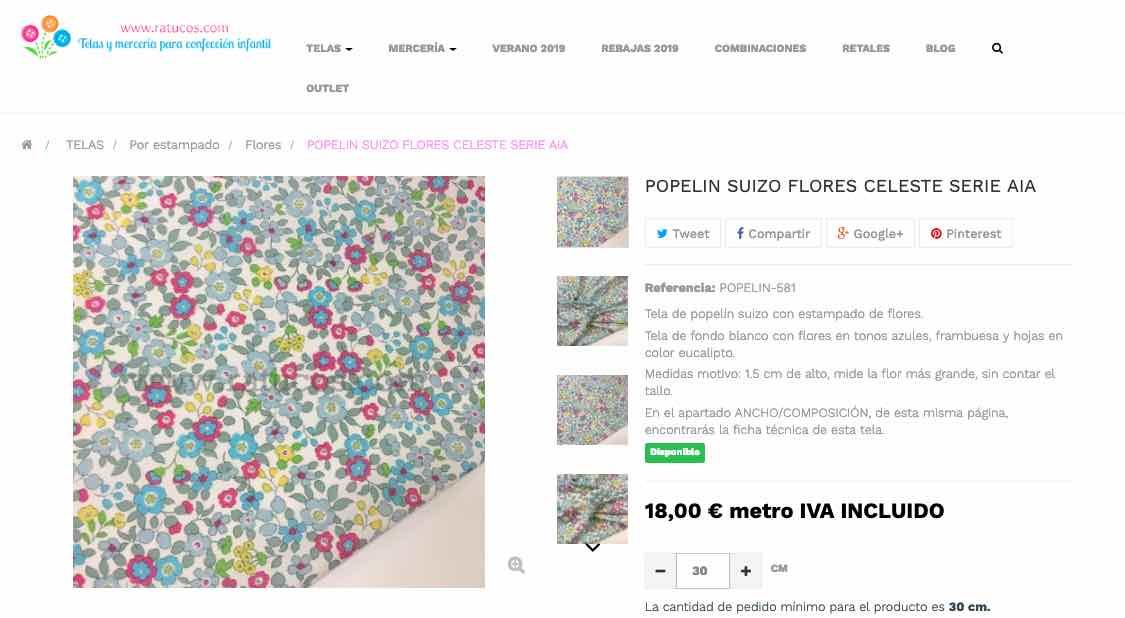The width and height of the screenshot is (1125, 618).
Task: Increase quantity with the plus button
Action: click(x=745, y=571)
